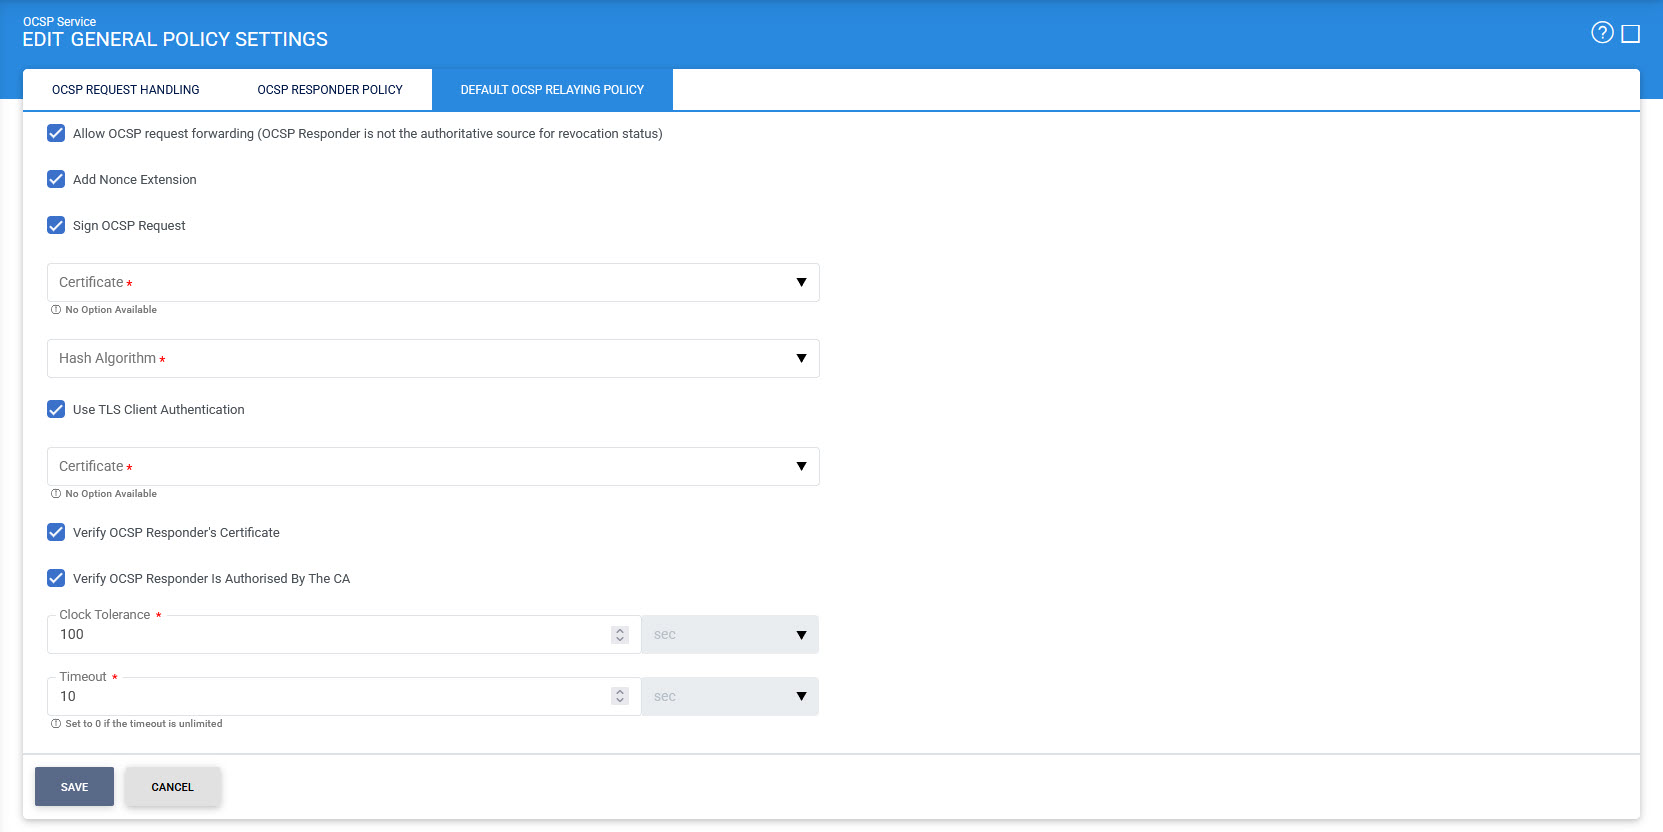
Task: Switch to OCSP Request Handling tab
Action: click(x=126, y=90)
